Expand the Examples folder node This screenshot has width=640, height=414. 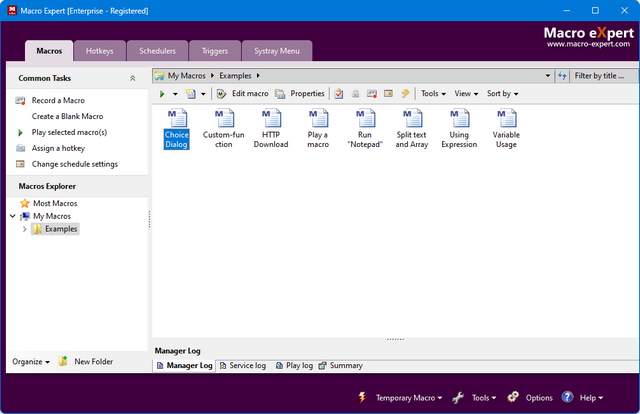pos(24,229)
